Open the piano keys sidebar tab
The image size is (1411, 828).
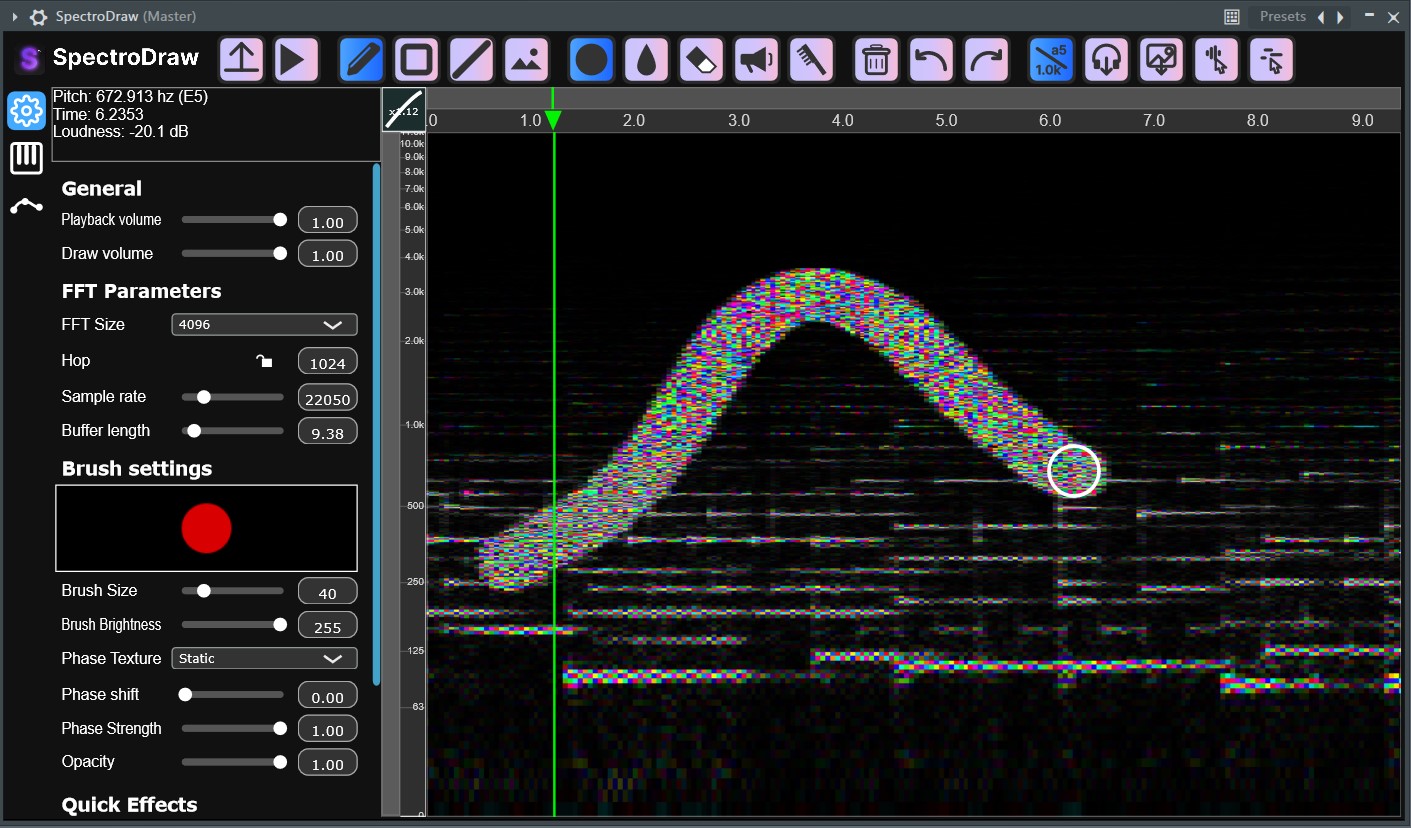click(x=27, y=158)
